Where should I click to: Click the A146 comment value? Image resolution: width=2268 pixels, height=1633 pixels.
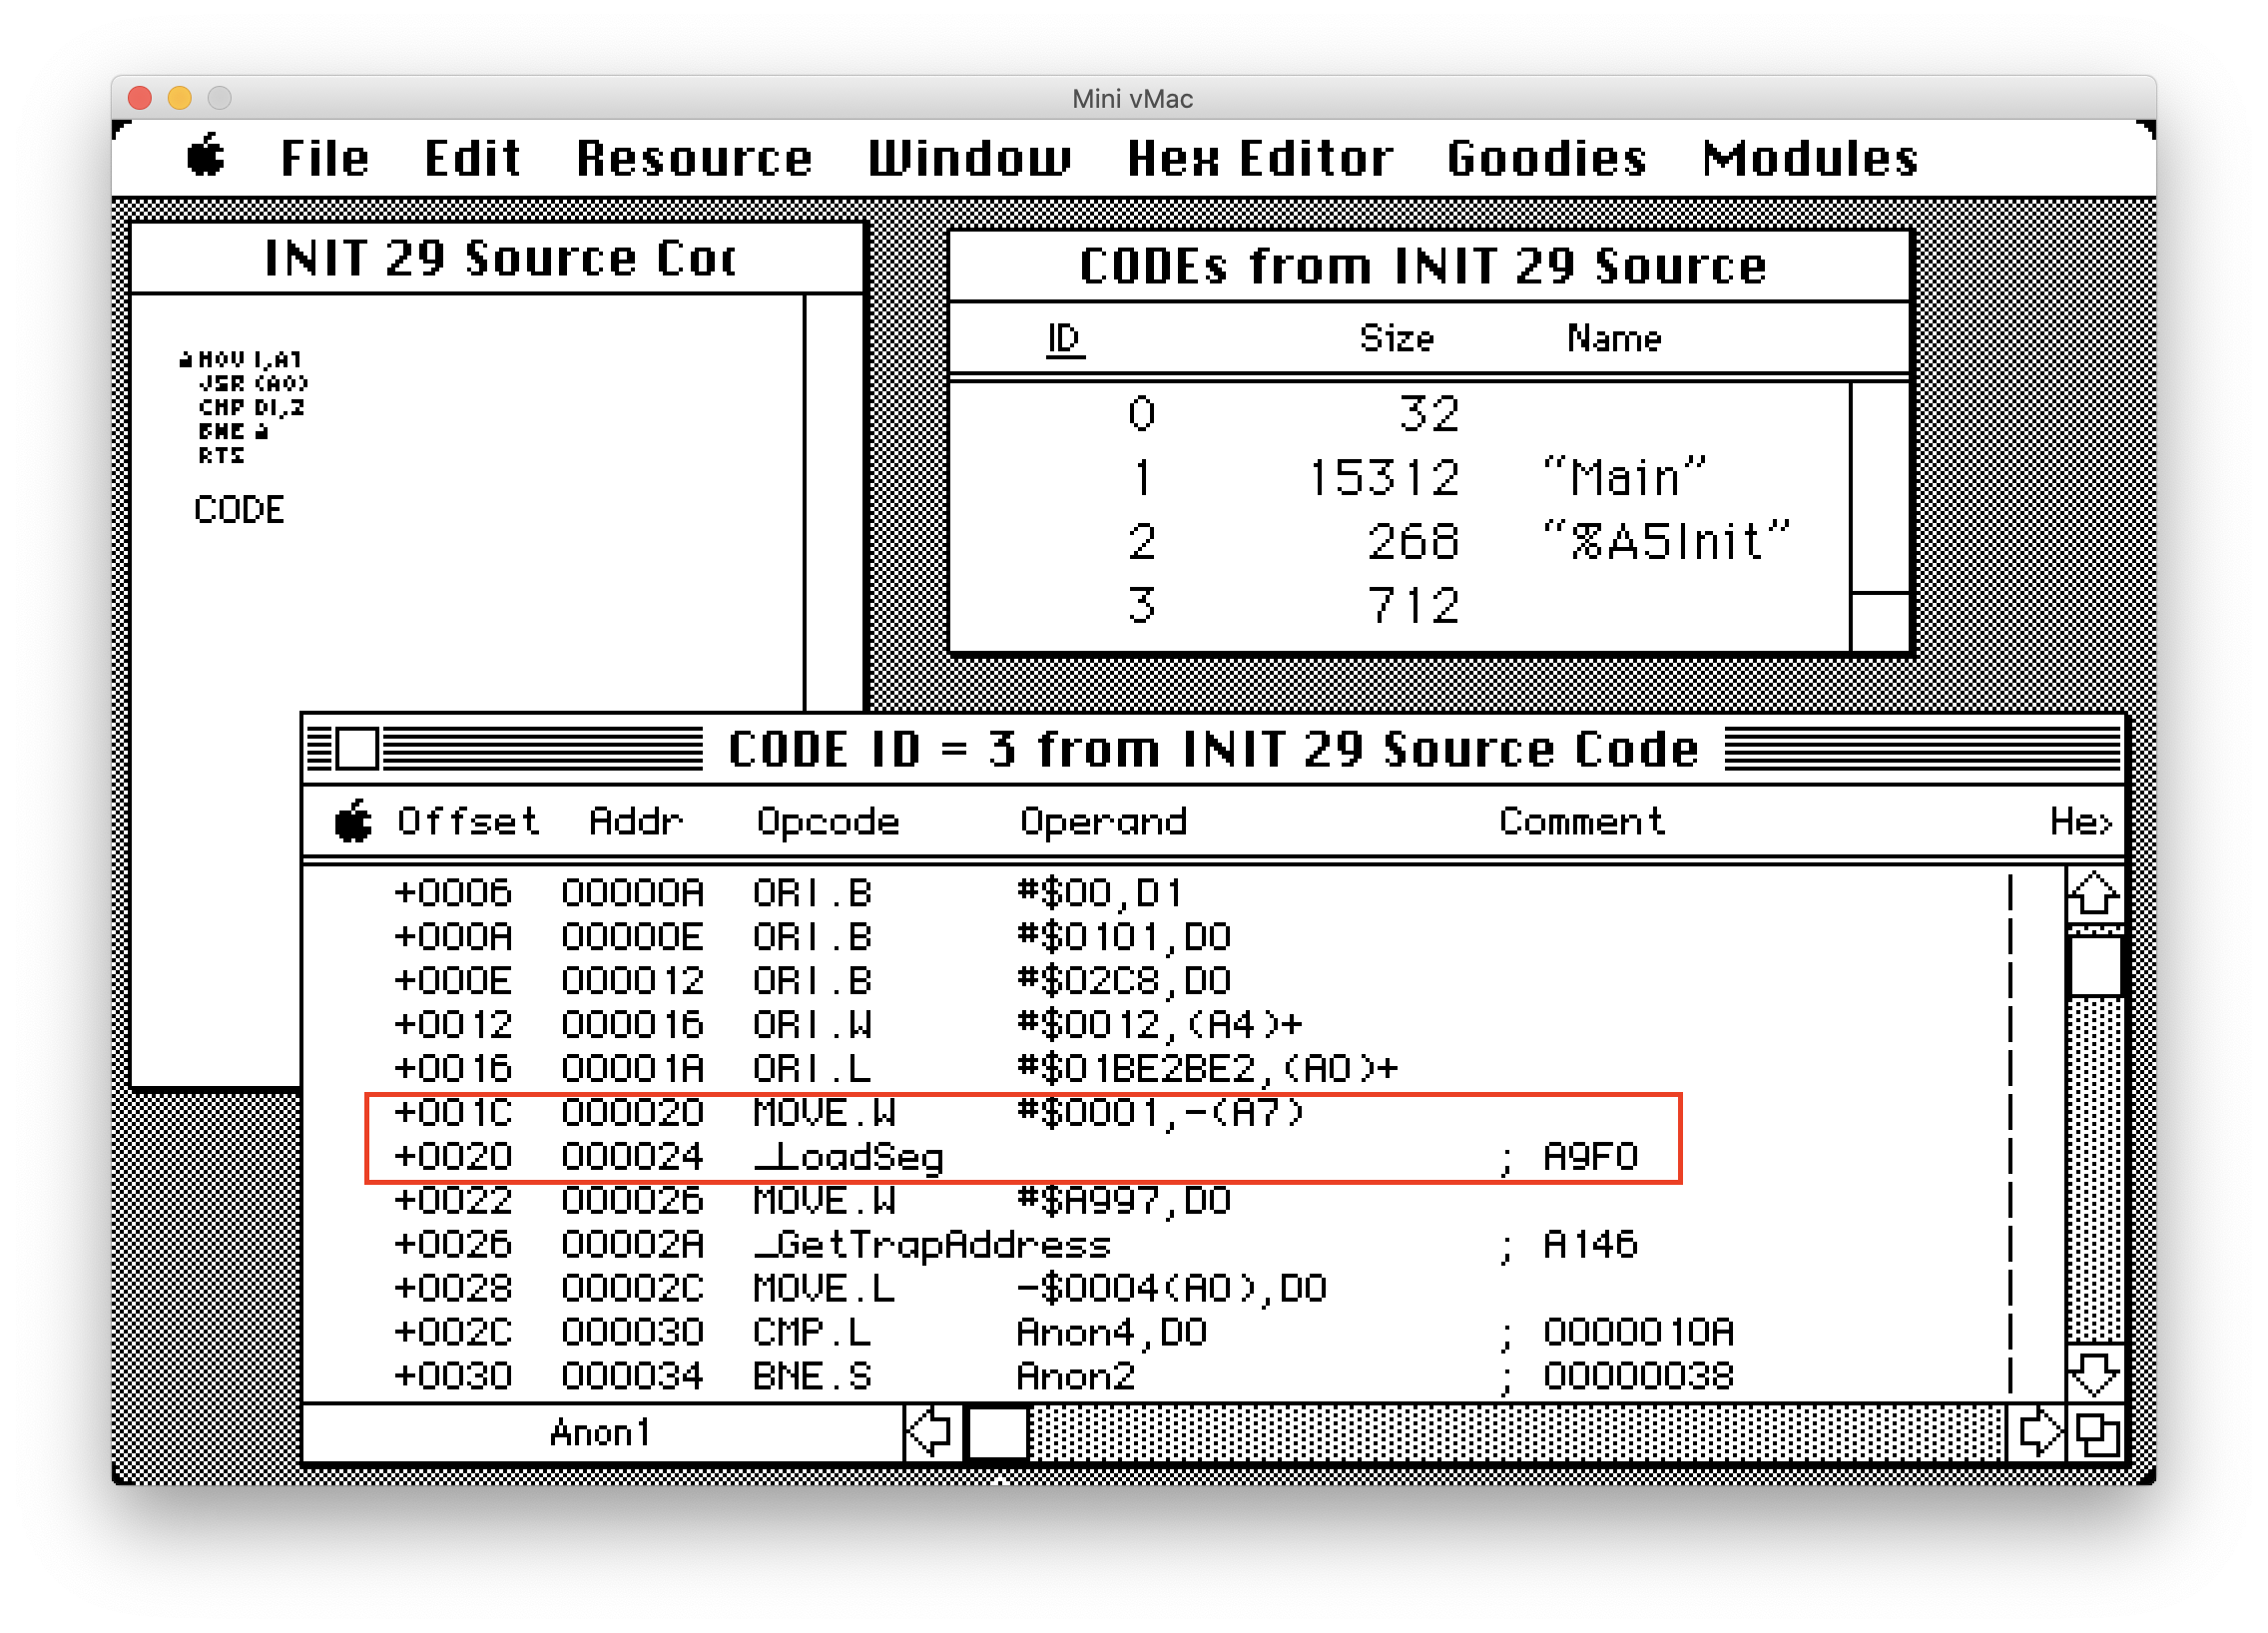tap(1590, 1244)
